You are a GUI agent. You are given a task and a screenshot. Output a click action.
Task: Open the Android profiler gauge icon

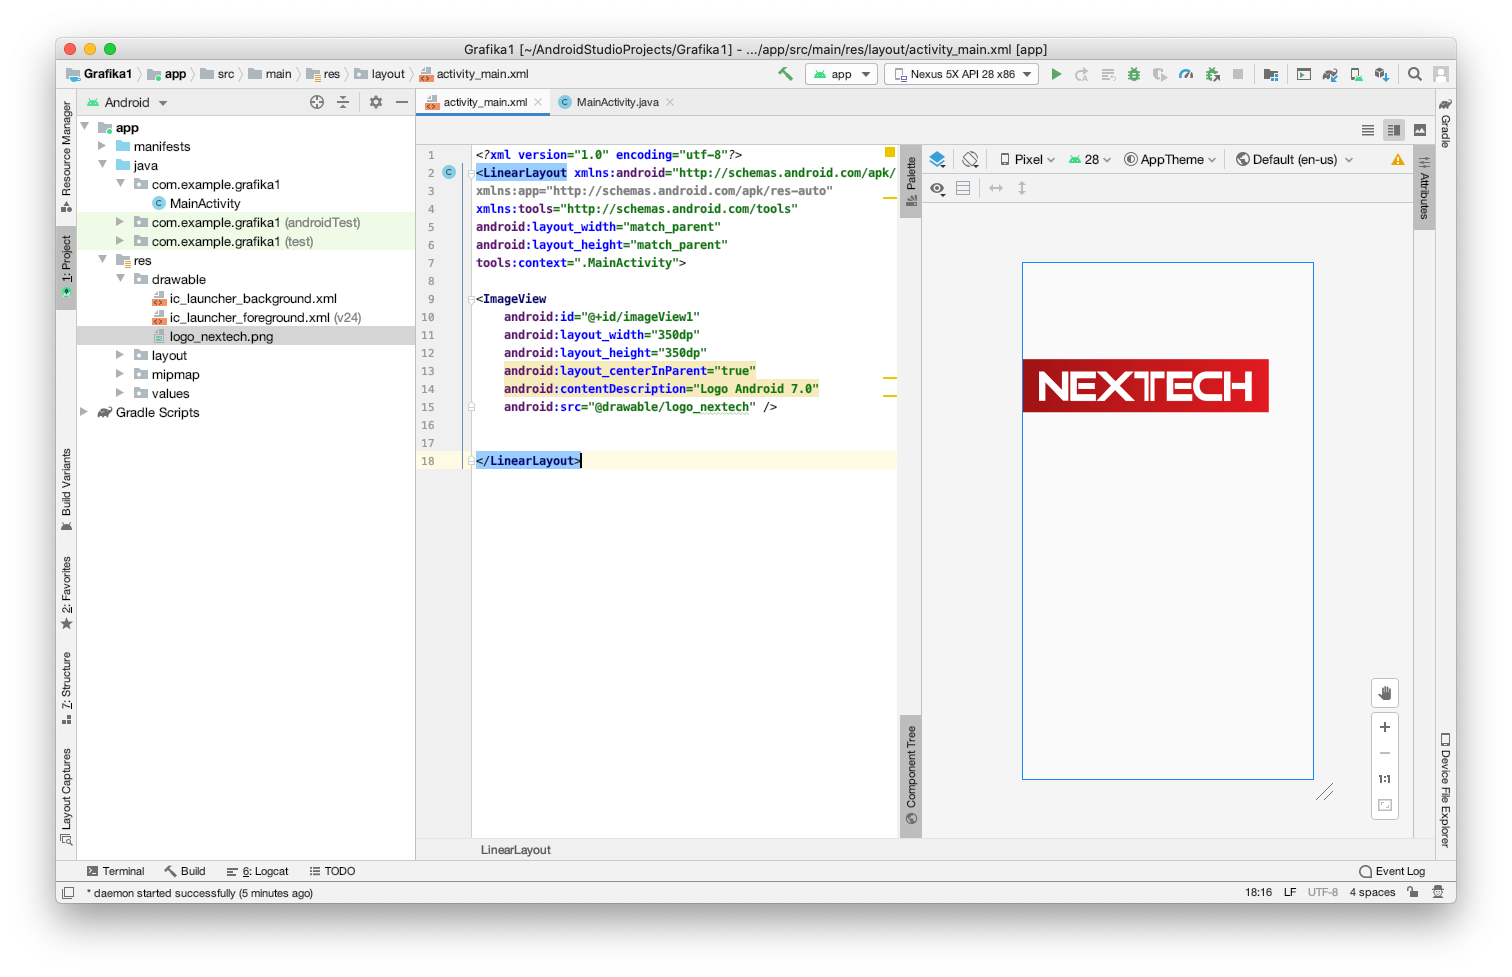click(x=1186, y=74)
